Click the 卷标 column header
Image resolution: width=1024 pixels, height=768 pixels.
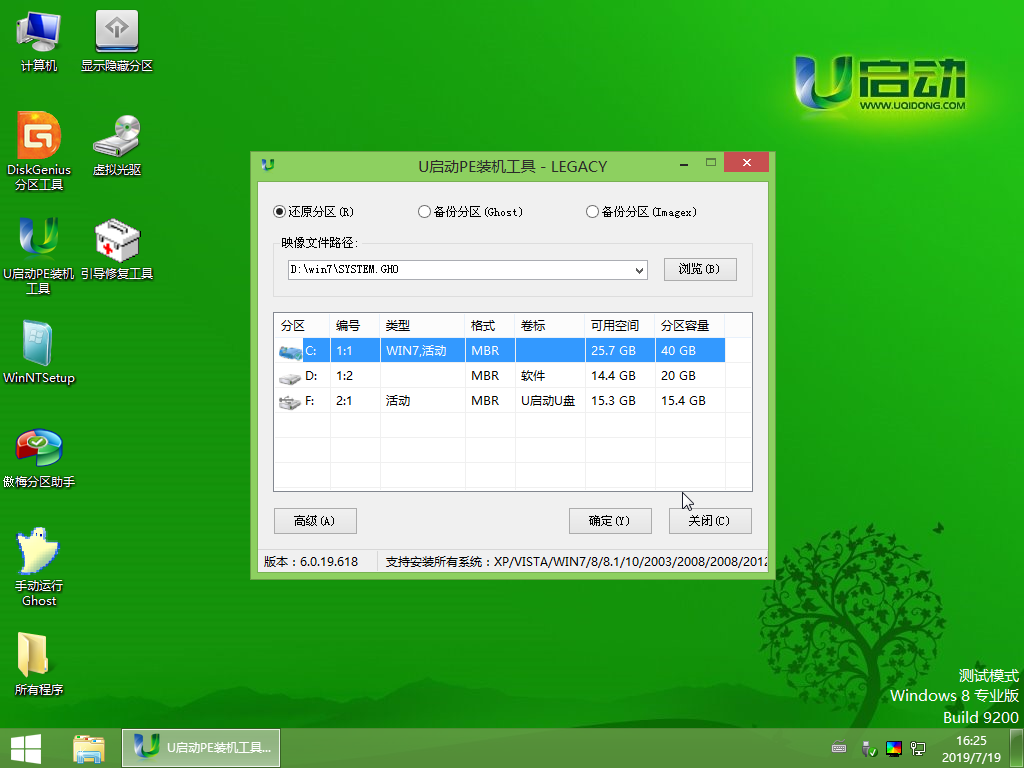[x=550, y=325]
